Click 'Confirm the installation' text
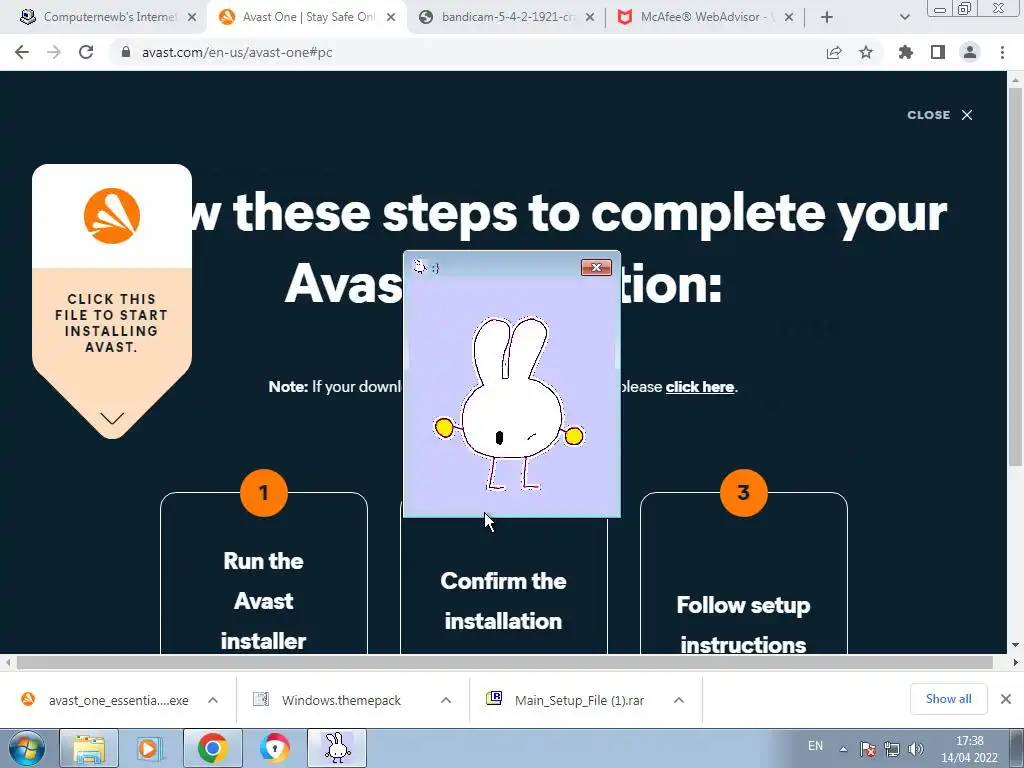1024x768 pixels. click(503, 601)
